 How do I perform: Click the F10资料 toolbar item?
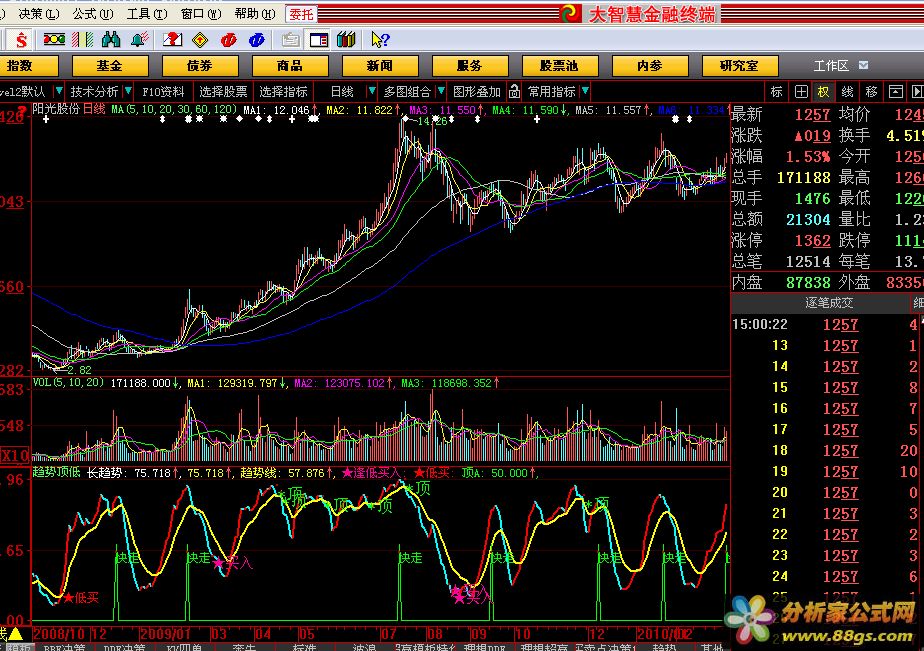(x=163, y=91)
